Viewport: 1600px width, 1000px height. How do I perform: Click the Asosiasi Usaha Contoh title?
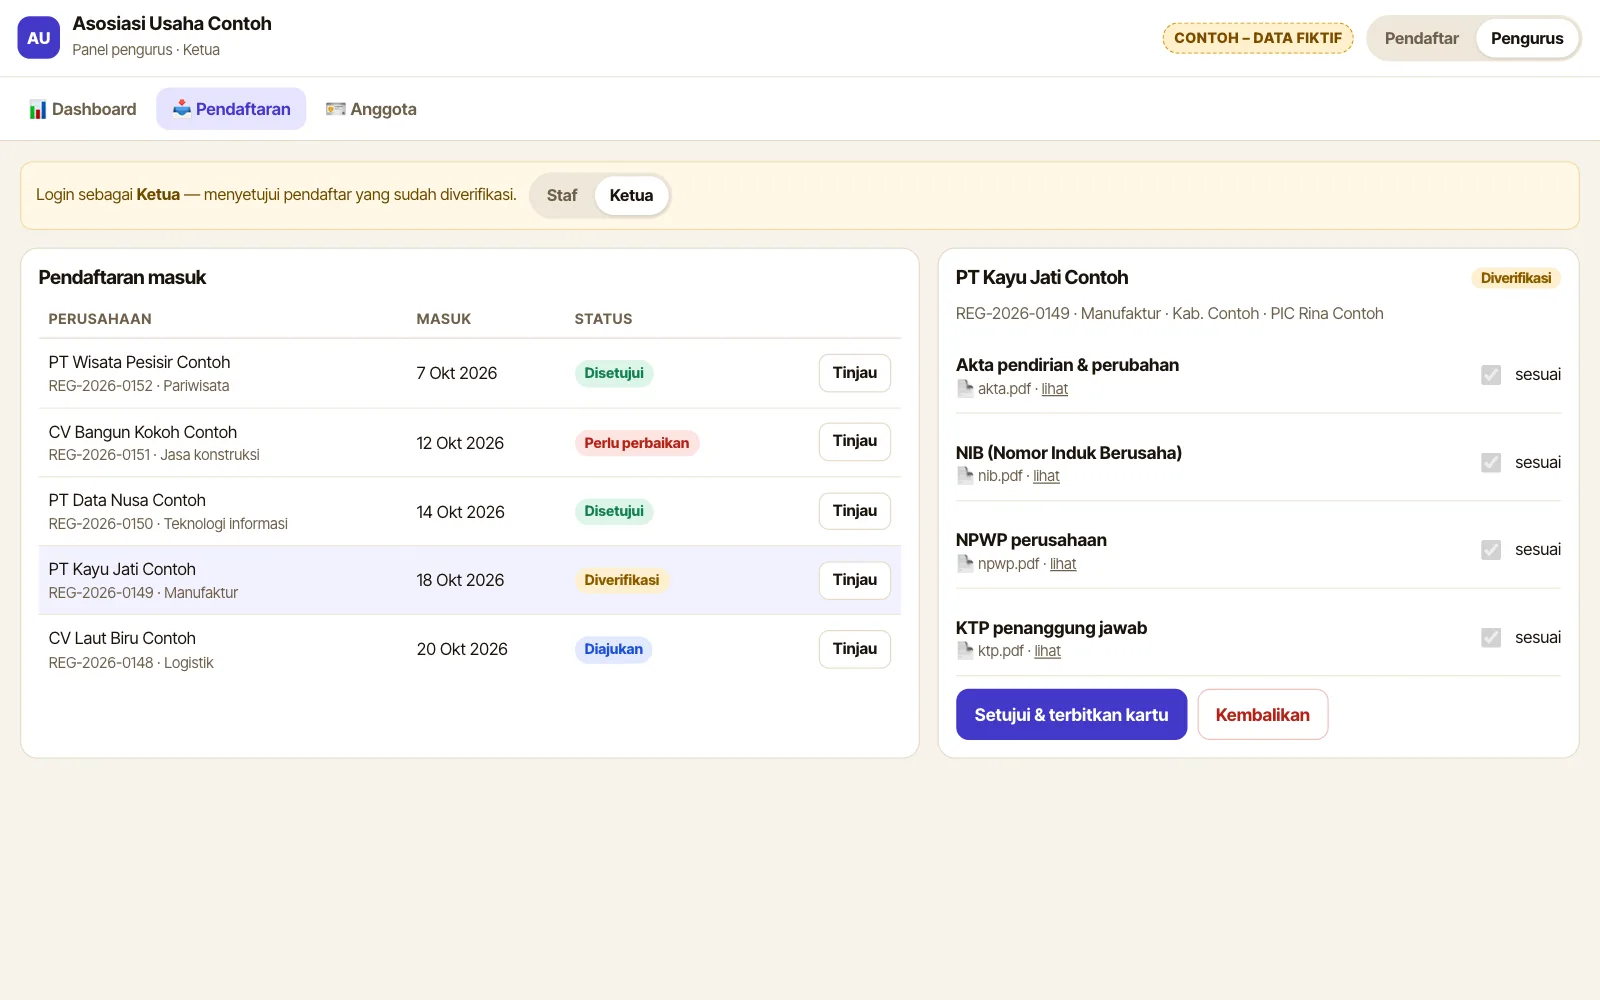172,24
